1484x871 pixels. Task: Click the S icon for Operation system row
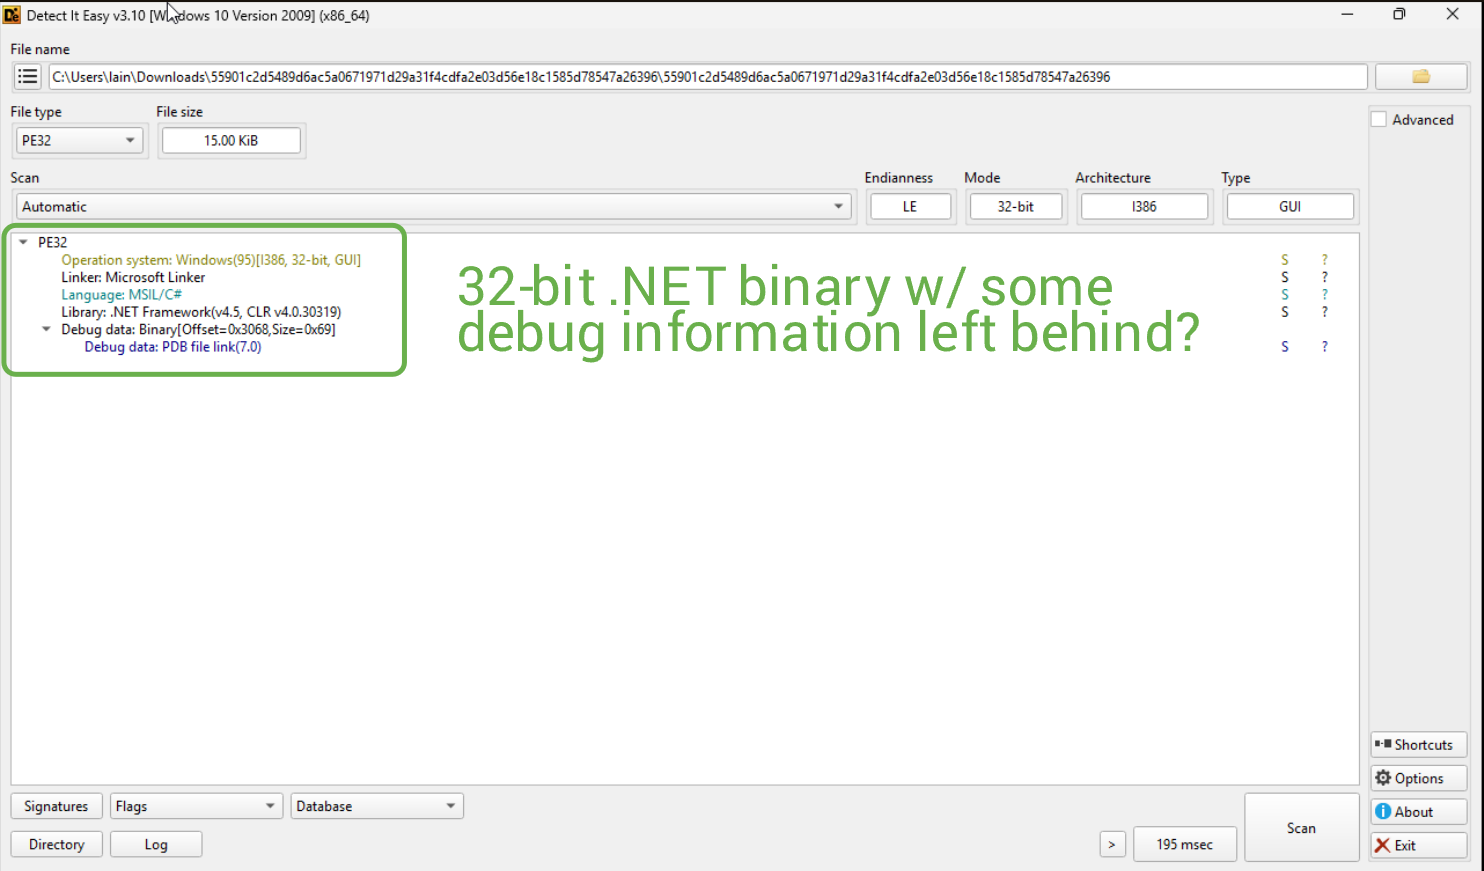click(x=1285, y=260)
